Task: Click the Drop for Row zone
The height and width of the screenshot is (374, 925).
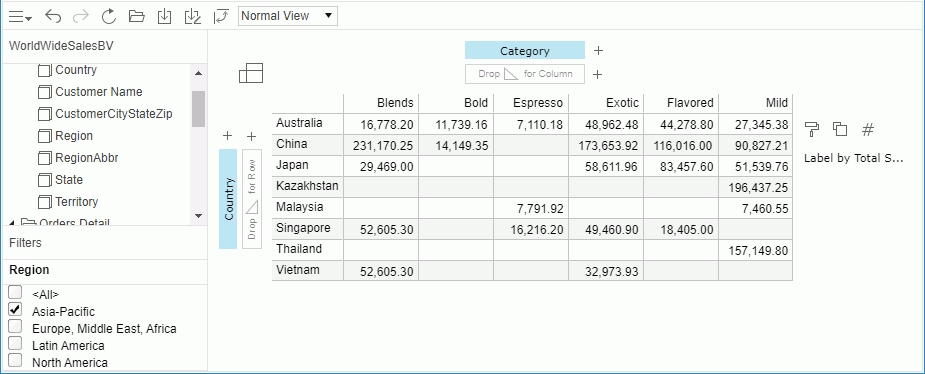Action: 252,199
